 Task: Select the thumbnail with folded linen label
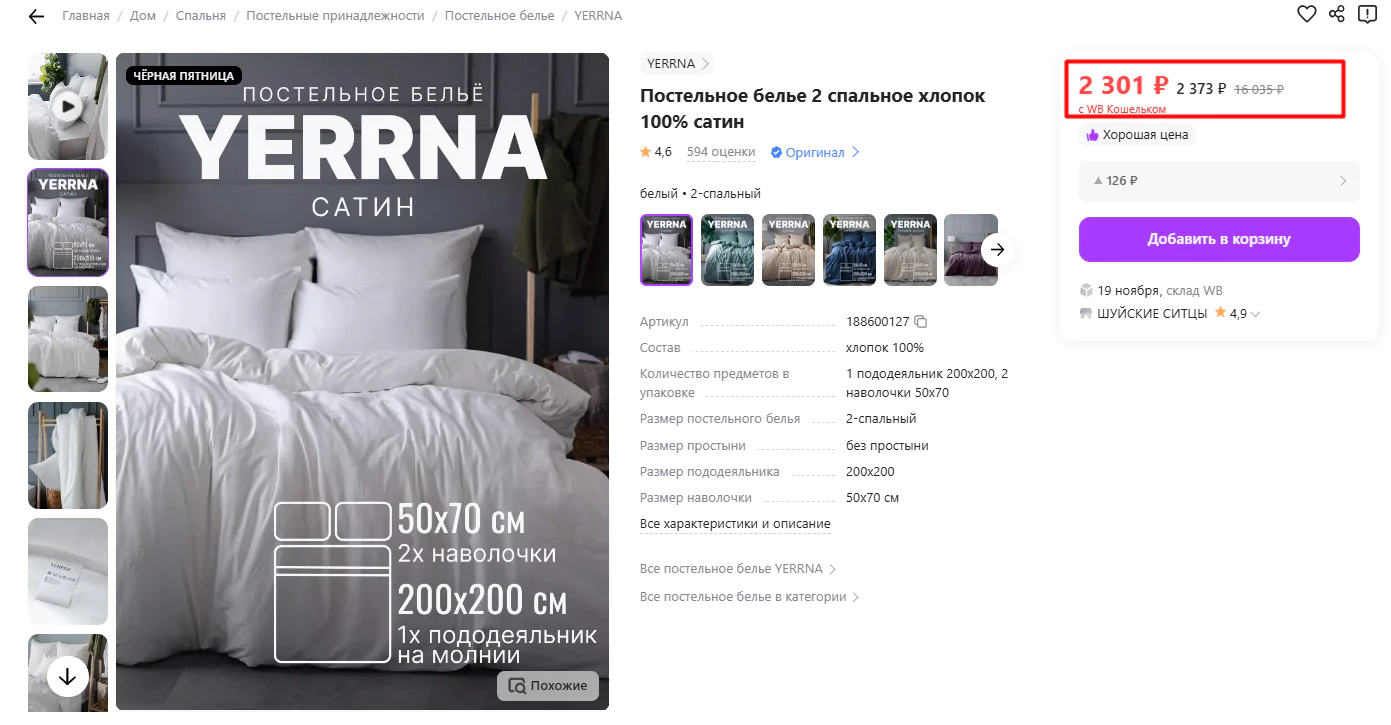coord(68,571)
